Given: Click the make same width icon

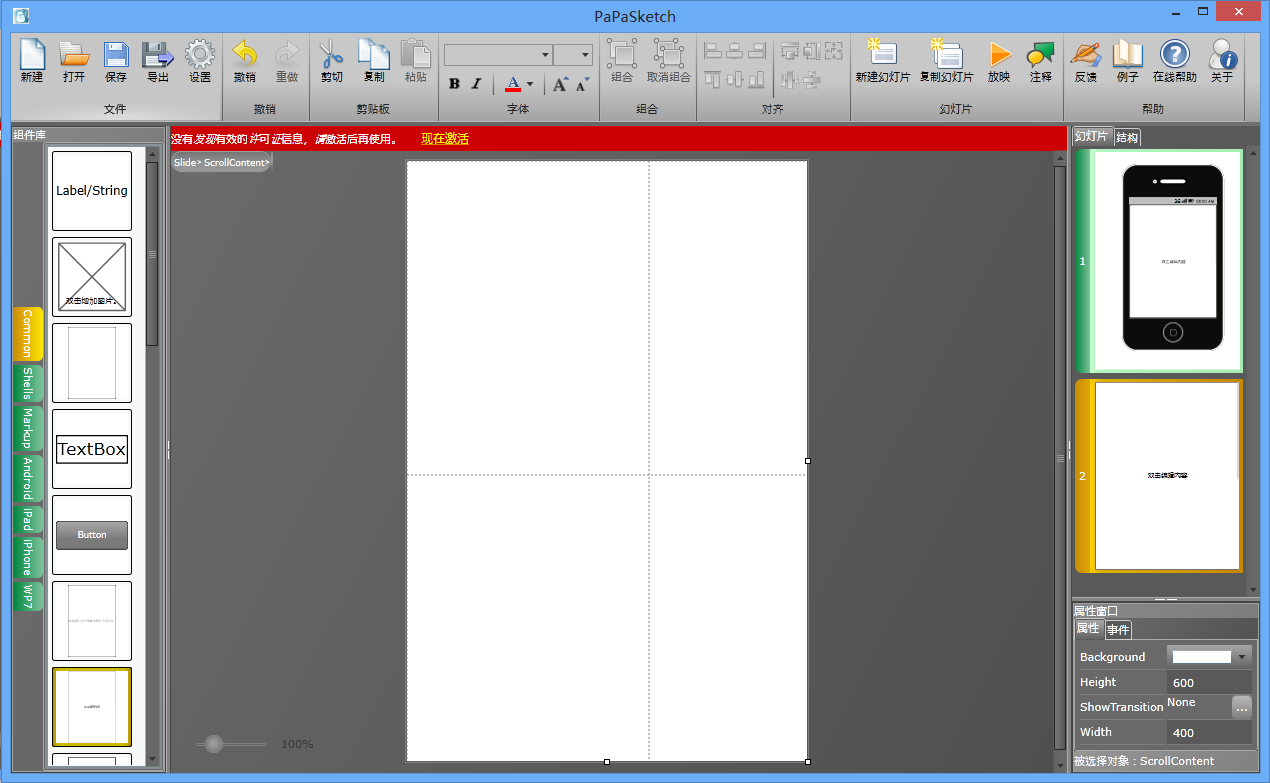Looking at the screenshot, I should pos(790,50).
